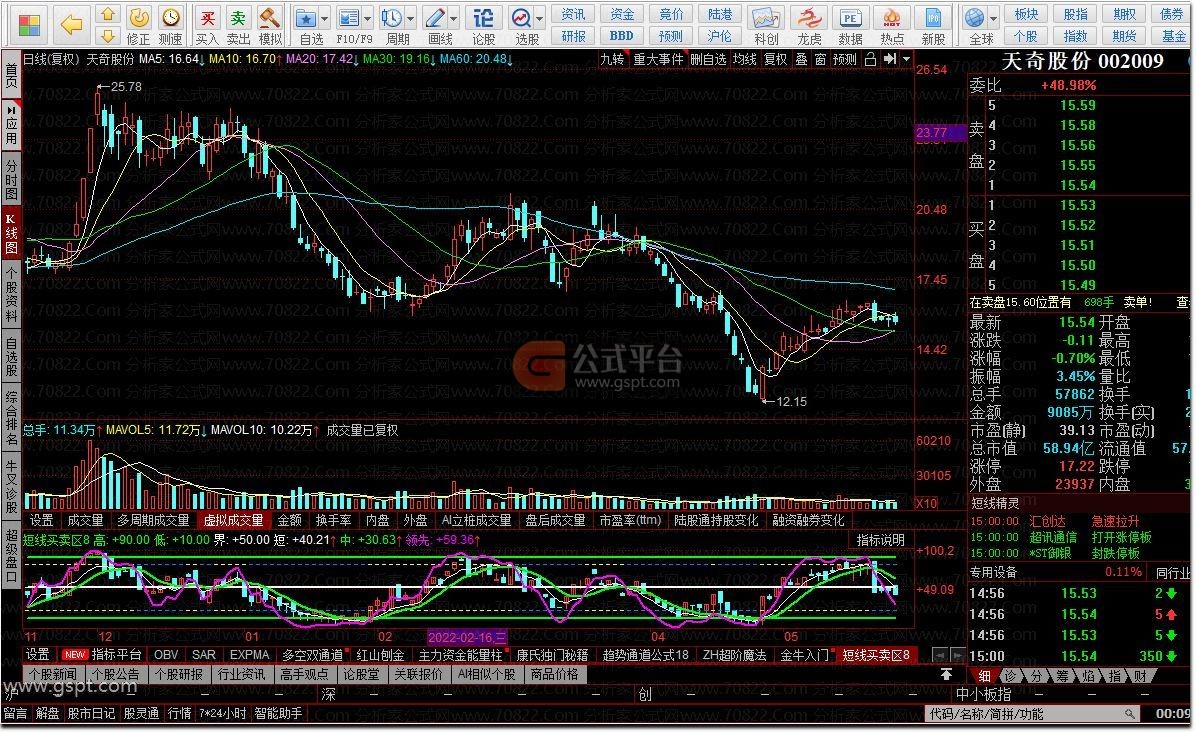Open the F10/F9 info icon
1196x732 pixels.
pyautogui.click(x=349, y=18)
